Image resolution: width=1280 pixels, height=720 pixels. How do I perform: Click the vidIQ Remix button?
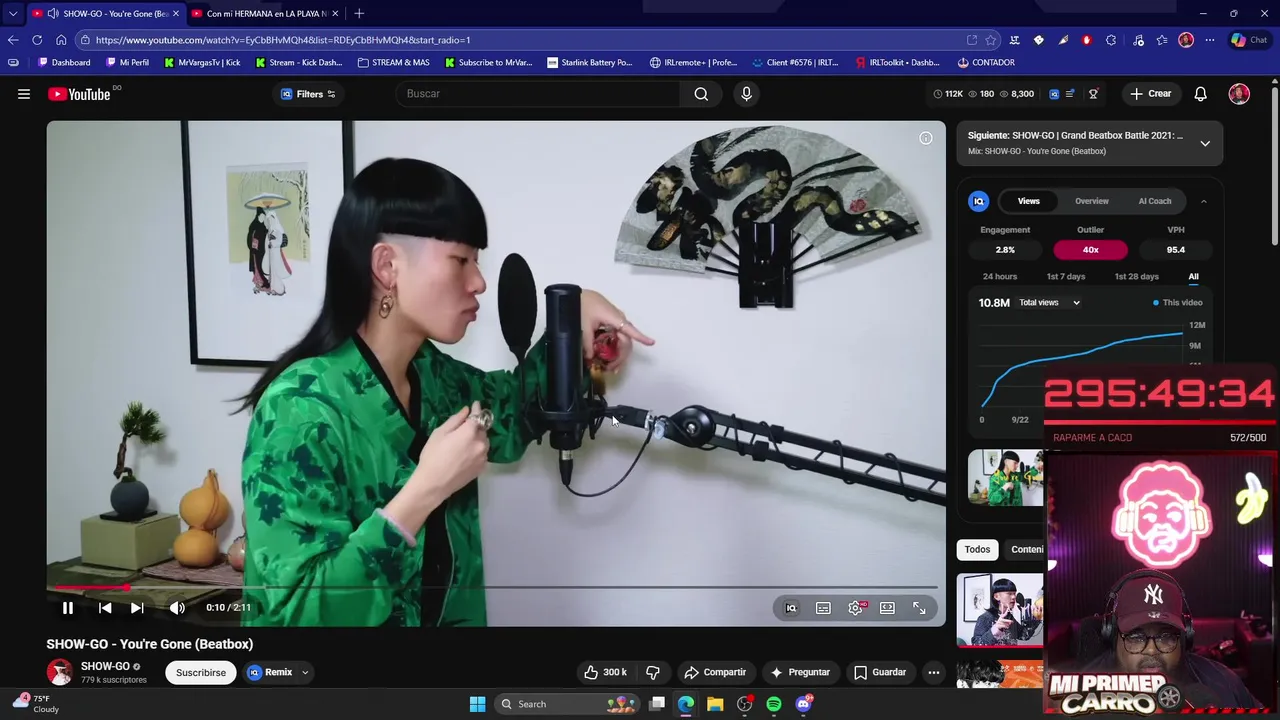[270, 673]
